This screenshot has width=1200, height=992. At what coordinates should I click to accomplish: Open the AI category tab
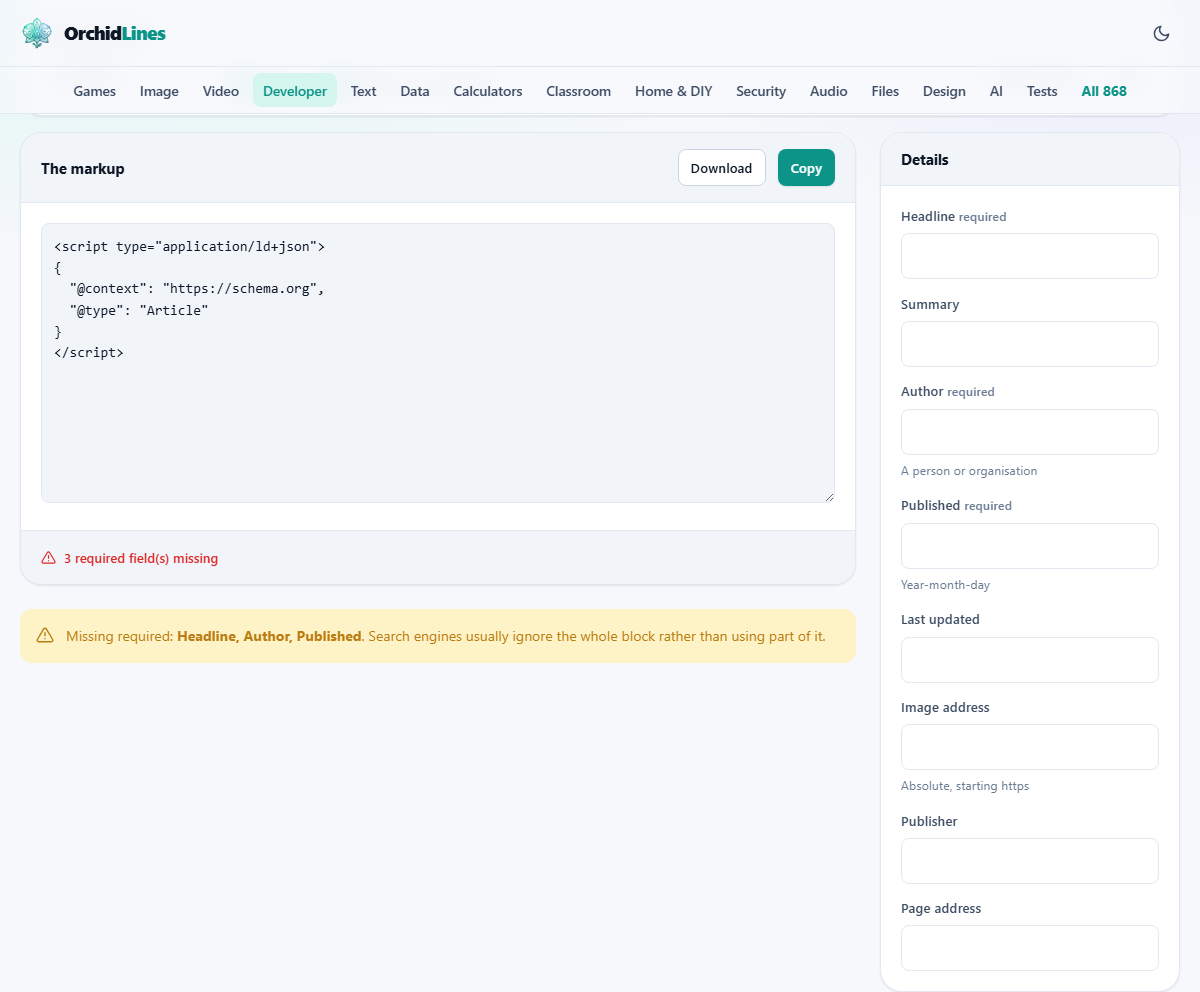(996, 91)
